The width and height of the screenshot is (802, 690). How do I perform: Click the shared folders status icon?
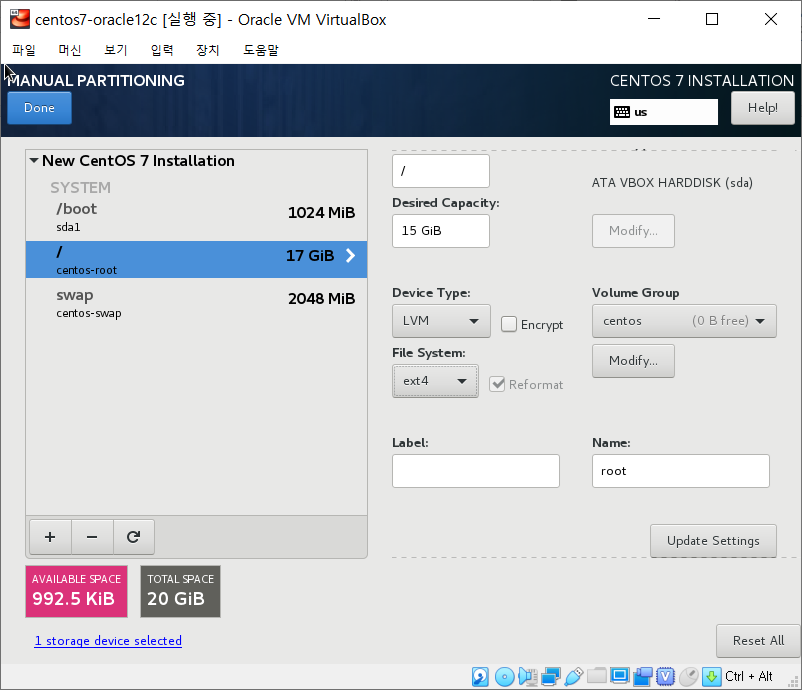pyautogui.click(x=596, y=676)
